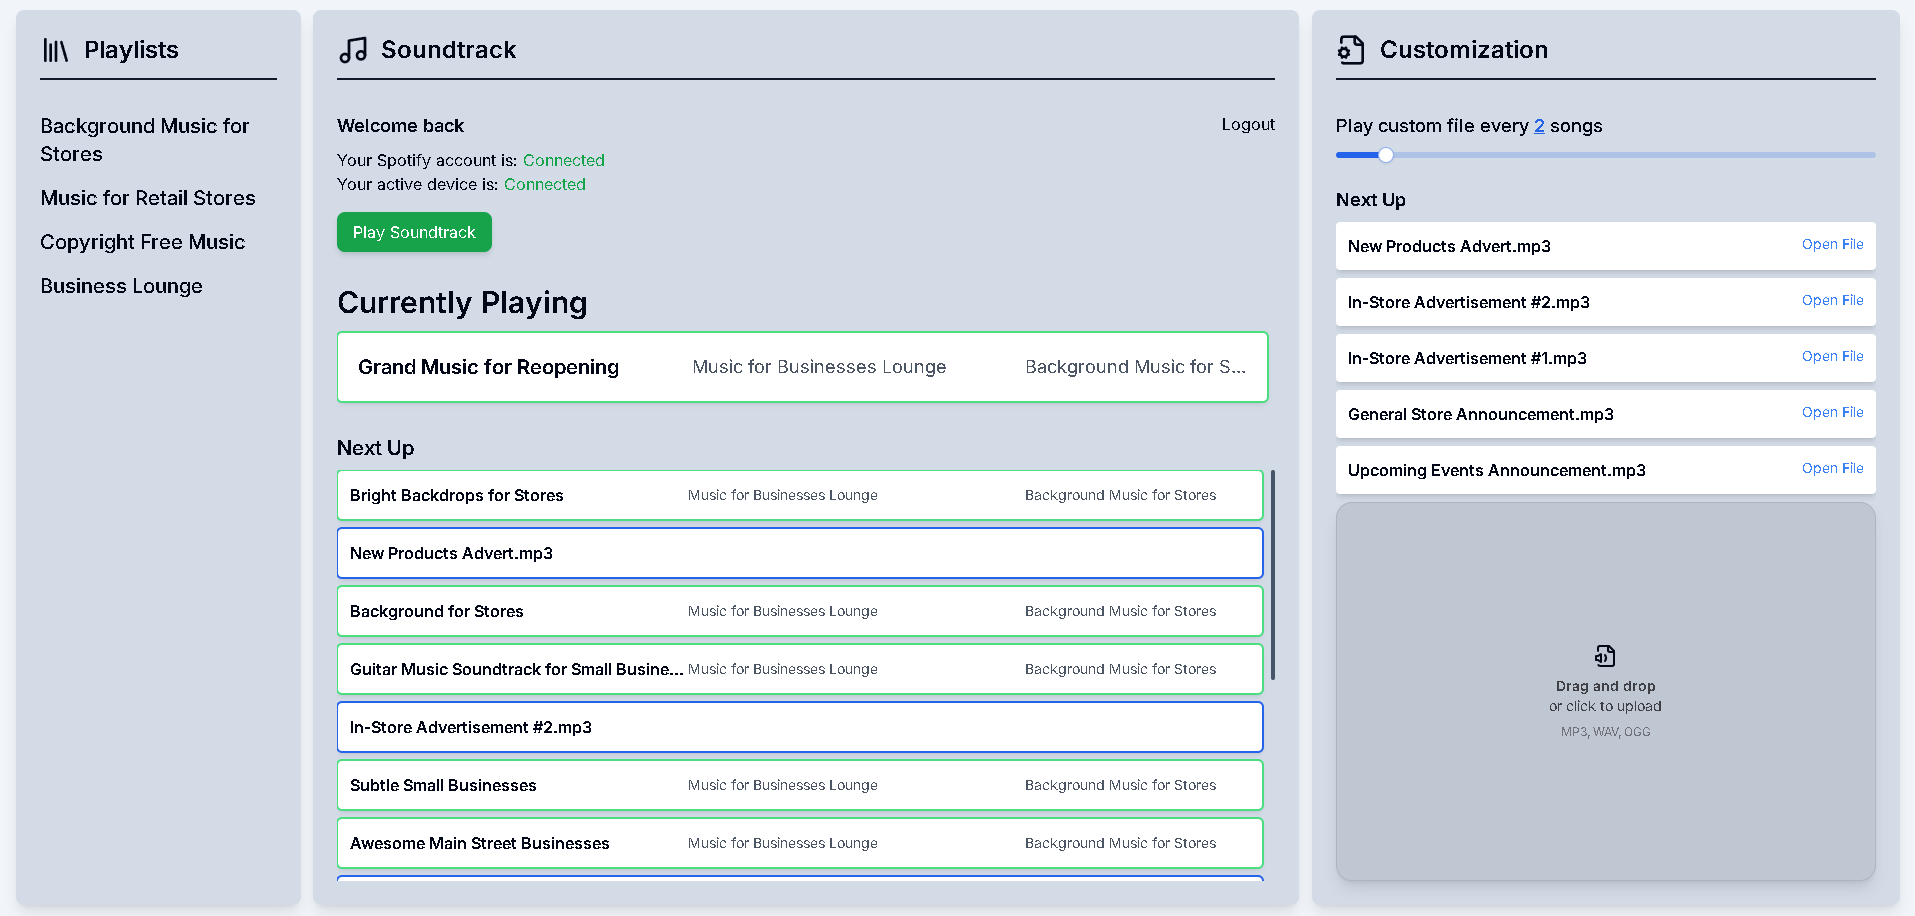The height and width of the screenshot is (916, 1915).
Task: Open File for Upcoming Events Announcement.mp3
Action: 1832,469
